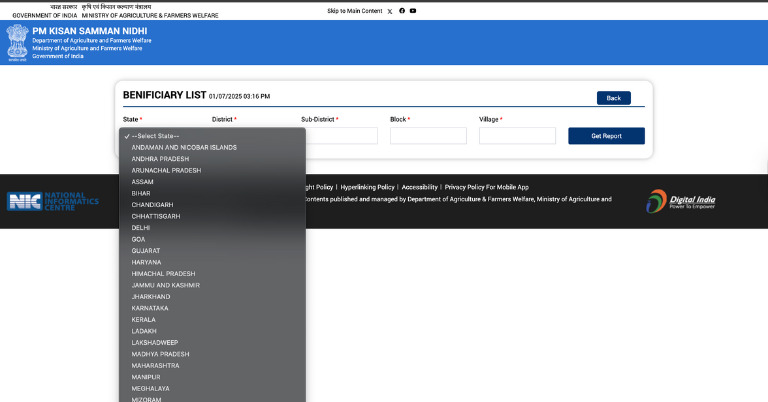The width and height of the screenshot is (768, 402).
Task: Open Privacy Policy For Mobile App link
Action: pos(487,187)
